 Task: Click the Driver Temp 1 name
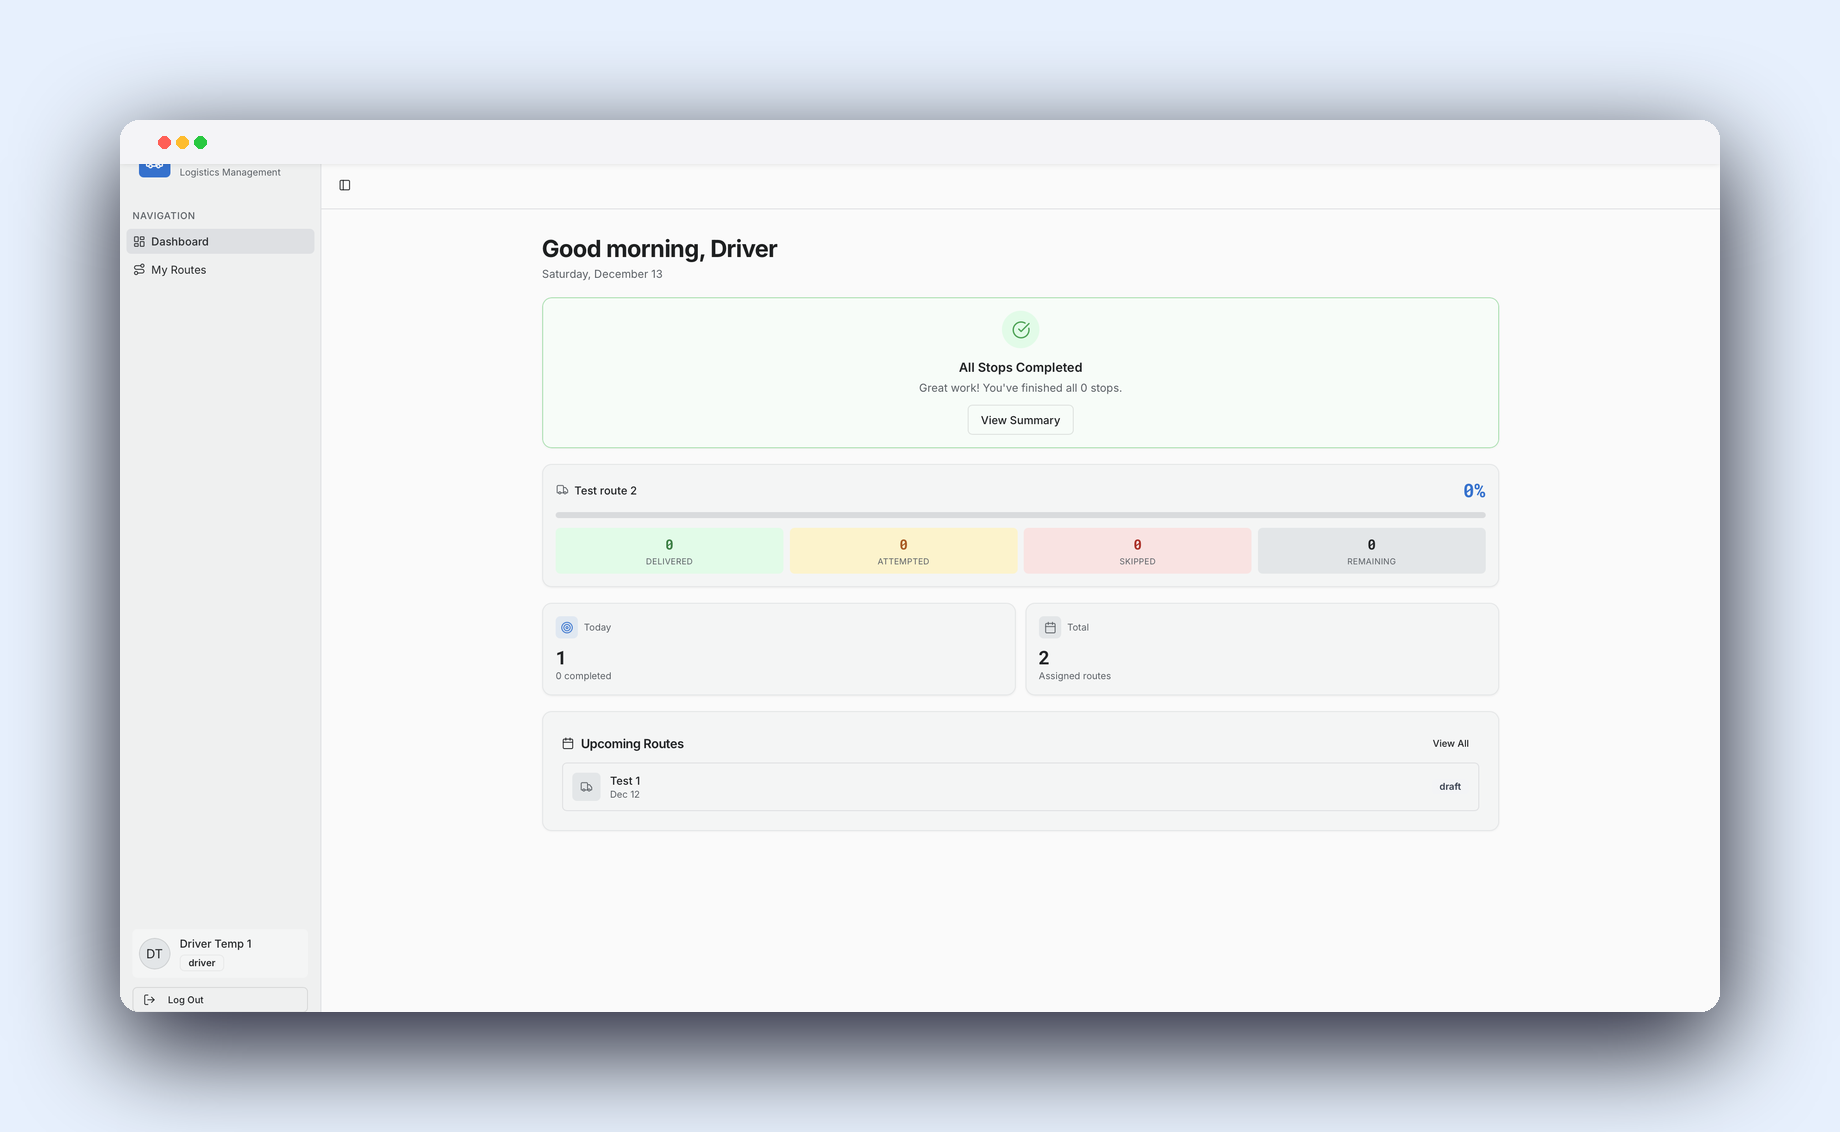point(215,944)
